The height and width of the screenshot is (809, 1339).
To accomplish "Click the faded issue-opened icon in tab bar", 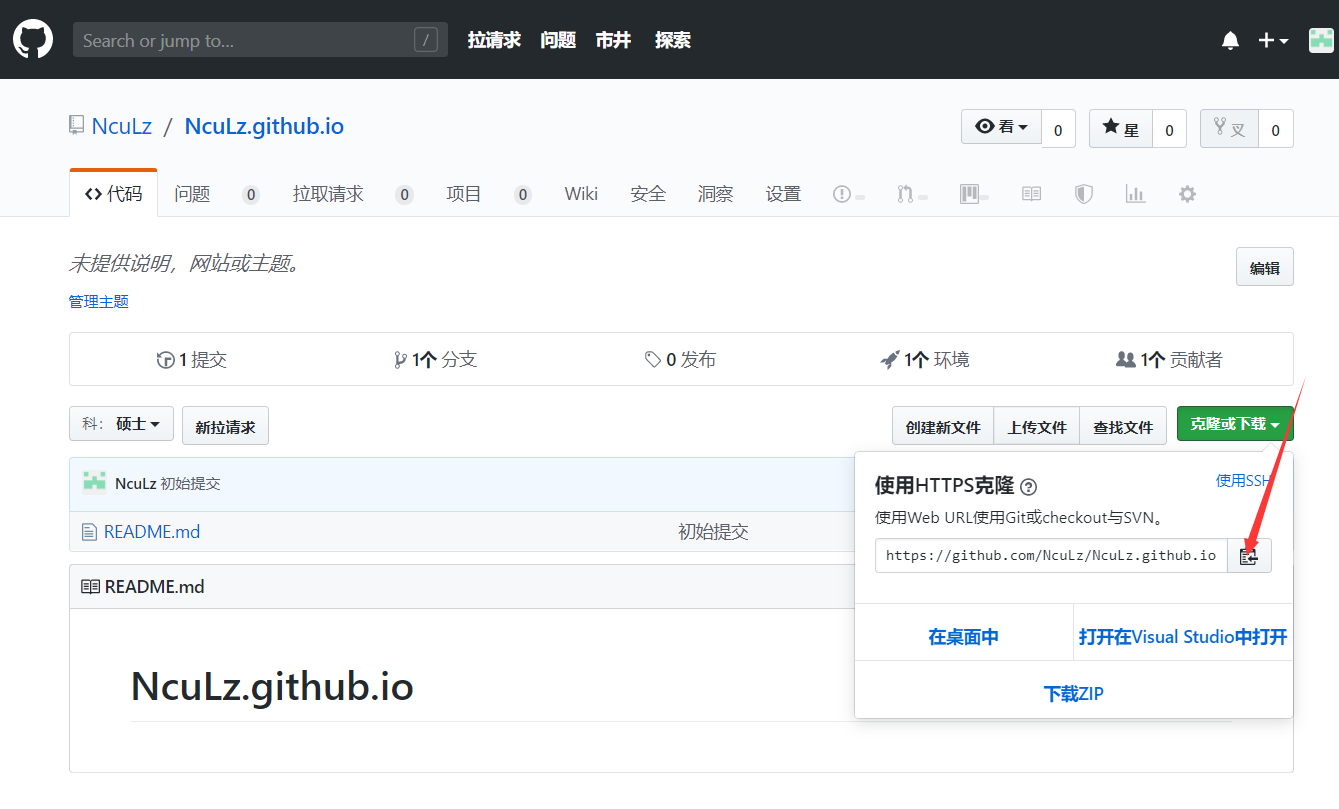I will pos(842,194).
